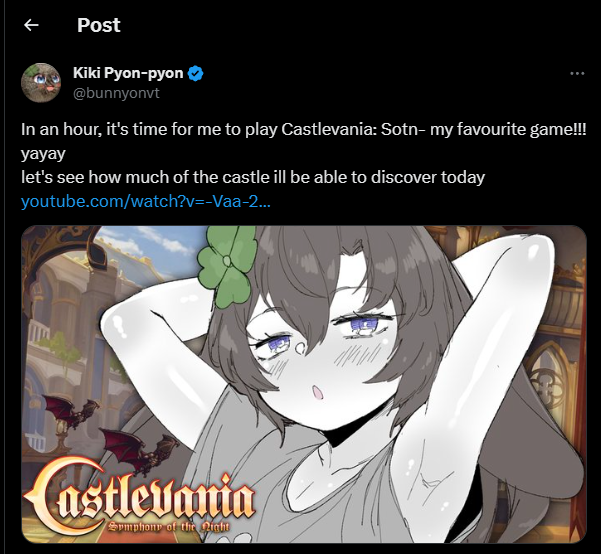601x554 pixels.
Task: Click the green clover hair ornament in the image
Action: click(227, 266)
